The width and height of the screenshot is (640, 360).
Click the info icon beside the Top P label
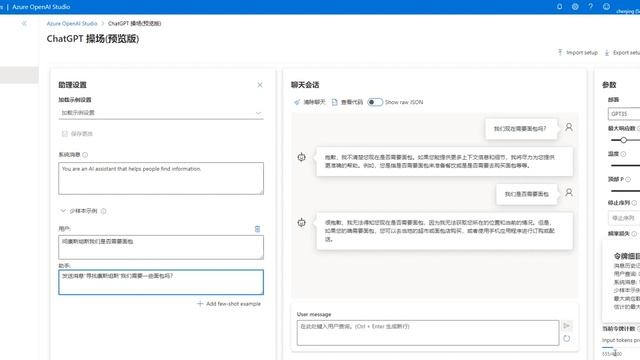(628, 179)
